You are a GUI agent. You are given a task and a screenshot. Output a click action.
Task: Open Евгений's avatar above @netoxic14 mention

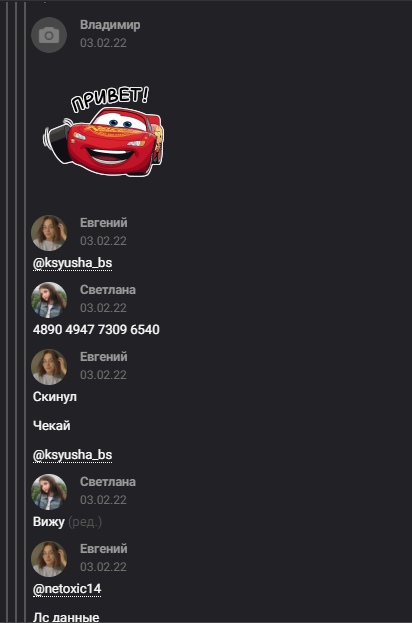(49, 559)
